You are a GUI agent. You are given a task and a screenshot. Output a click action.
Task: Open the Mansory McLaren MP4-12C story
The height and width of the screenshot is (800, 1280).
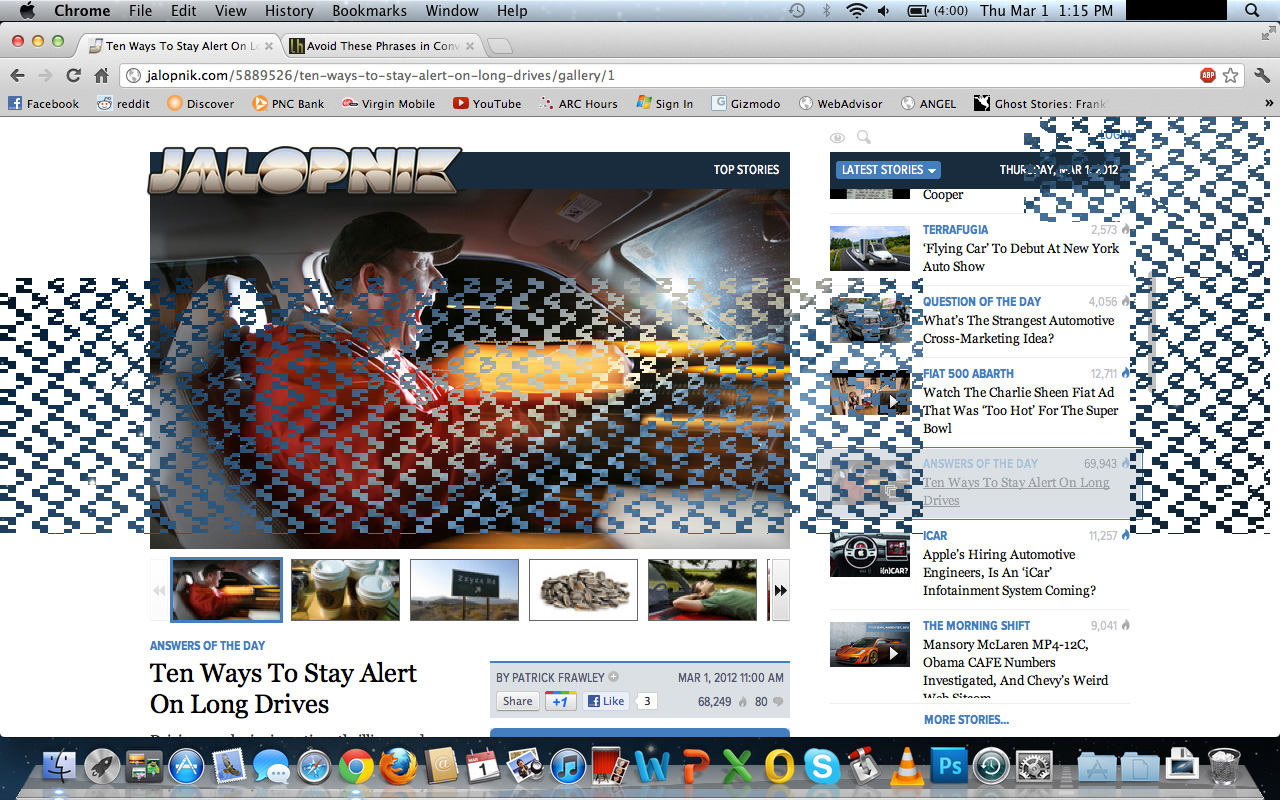click(x=1015, y=671)
